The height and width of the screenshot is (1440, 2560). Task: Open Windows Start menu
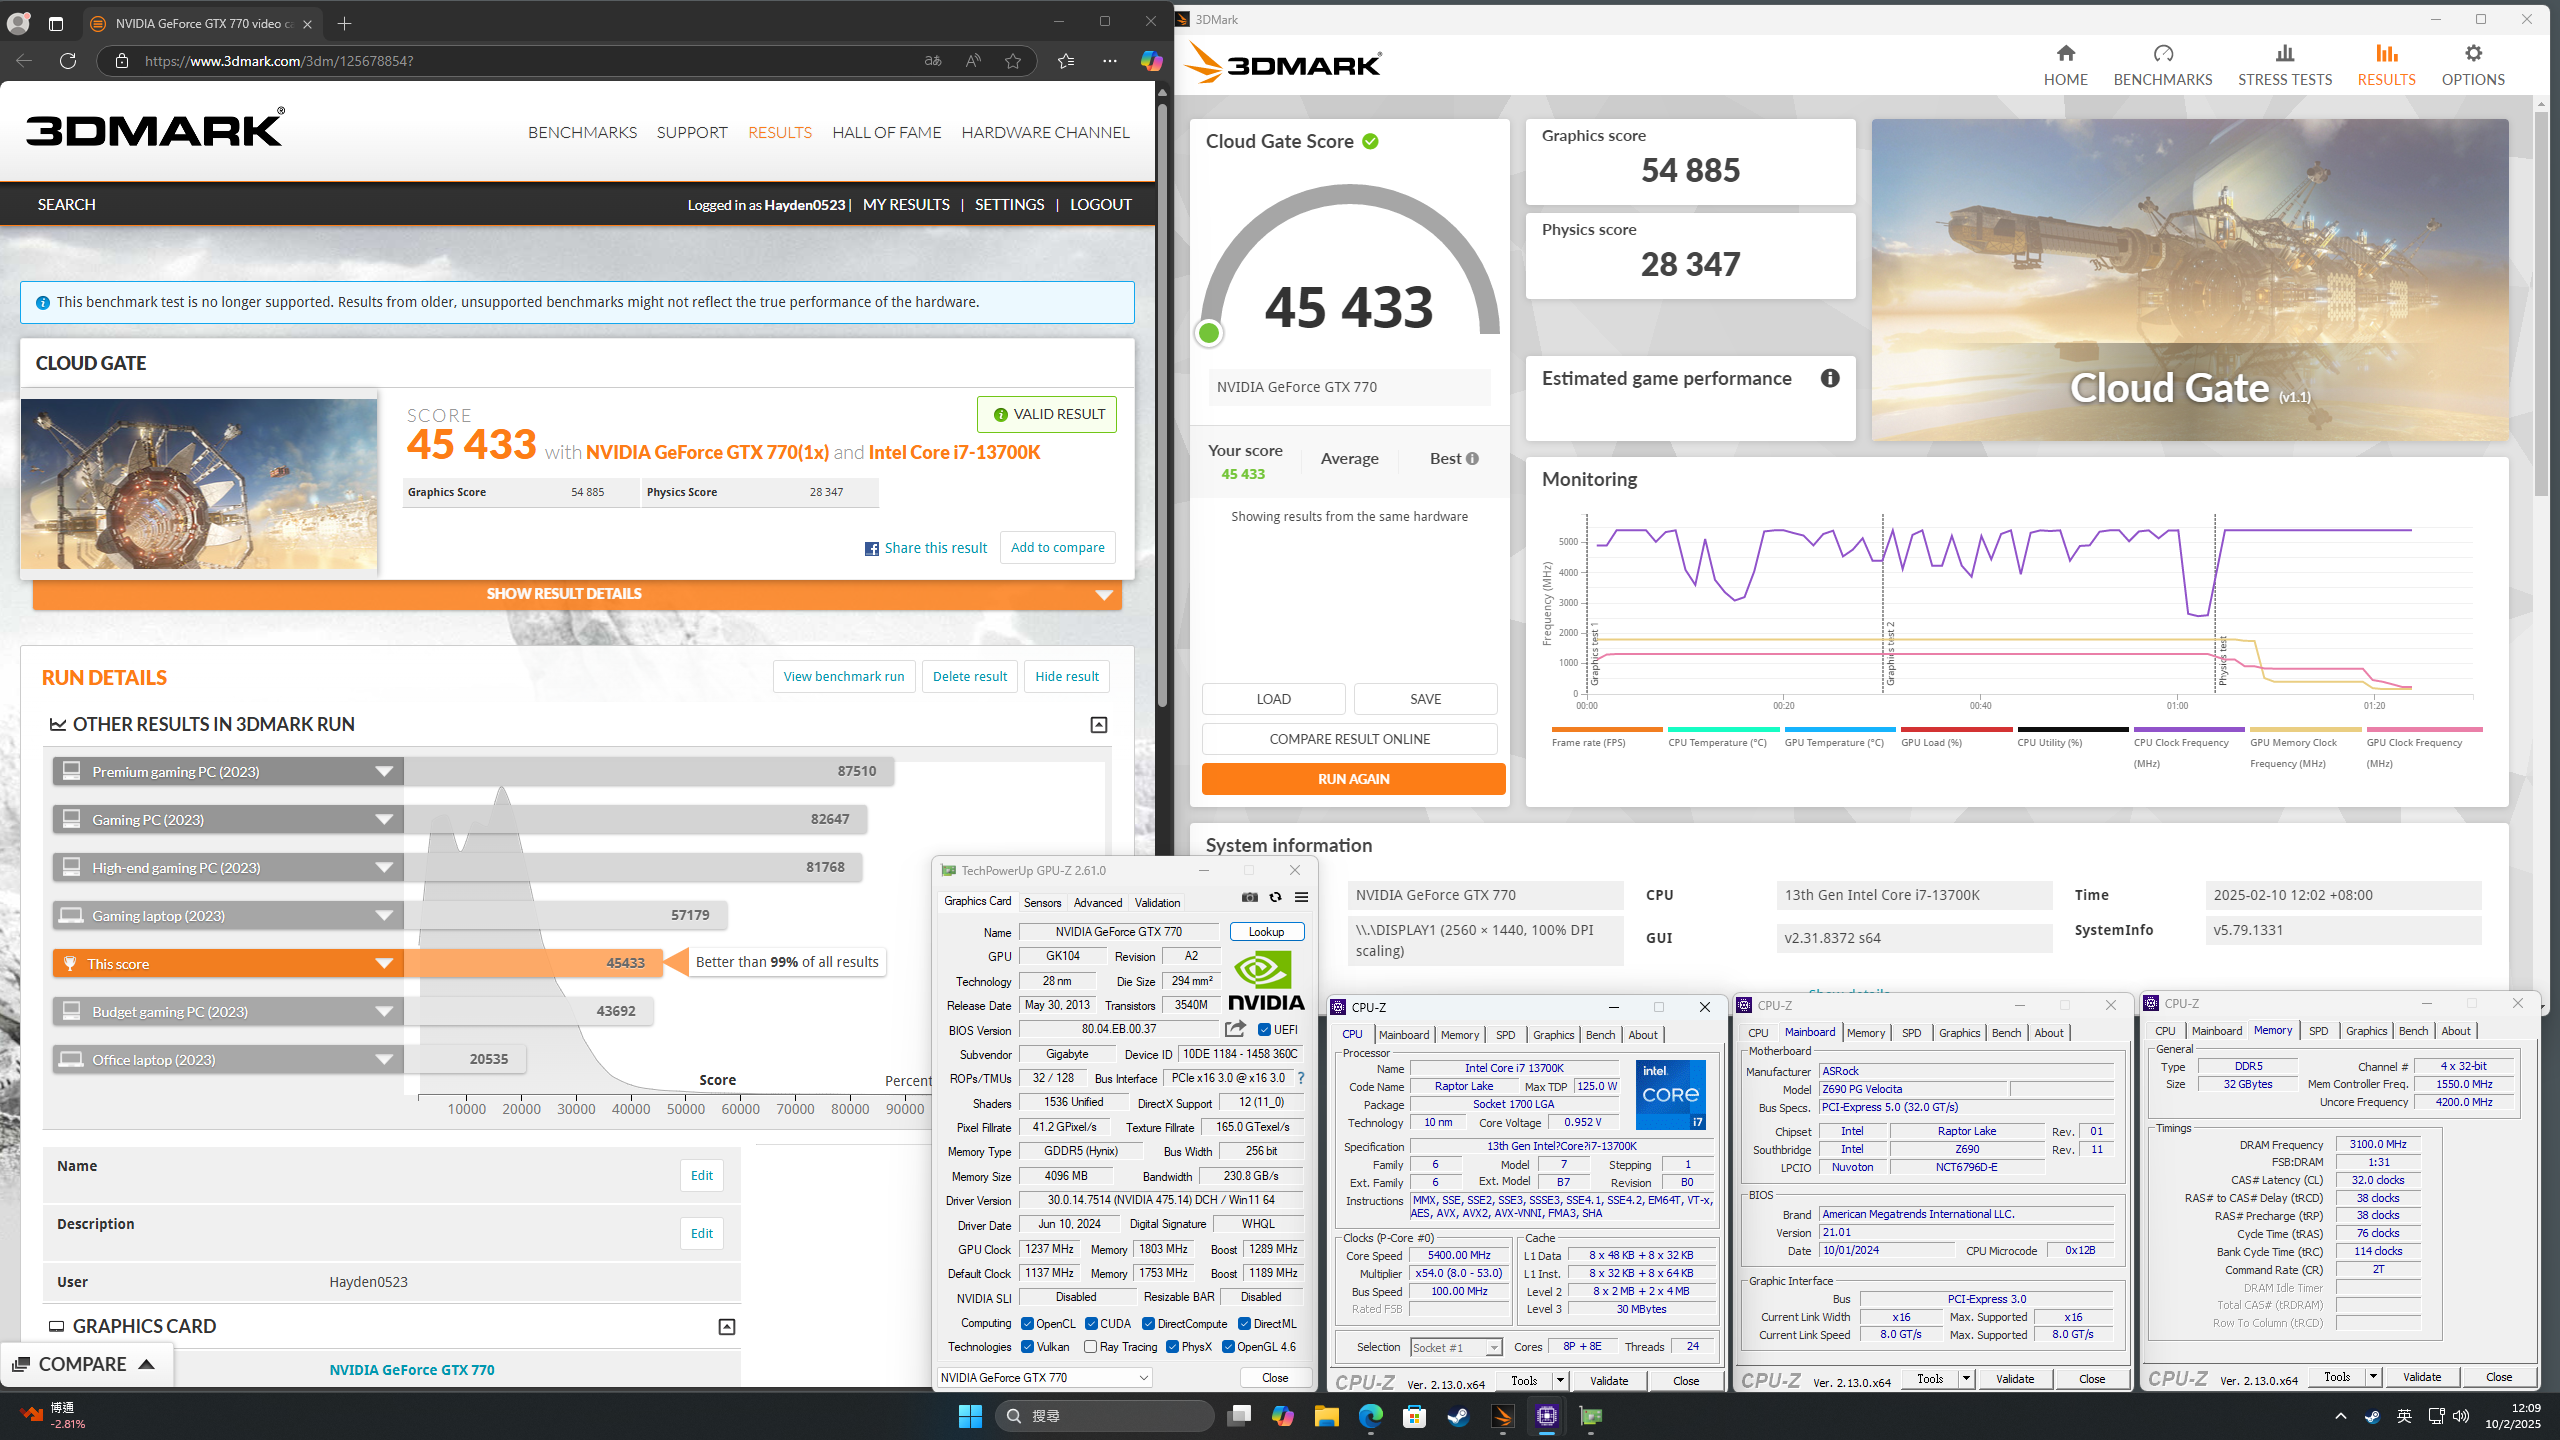[970, 1416]
